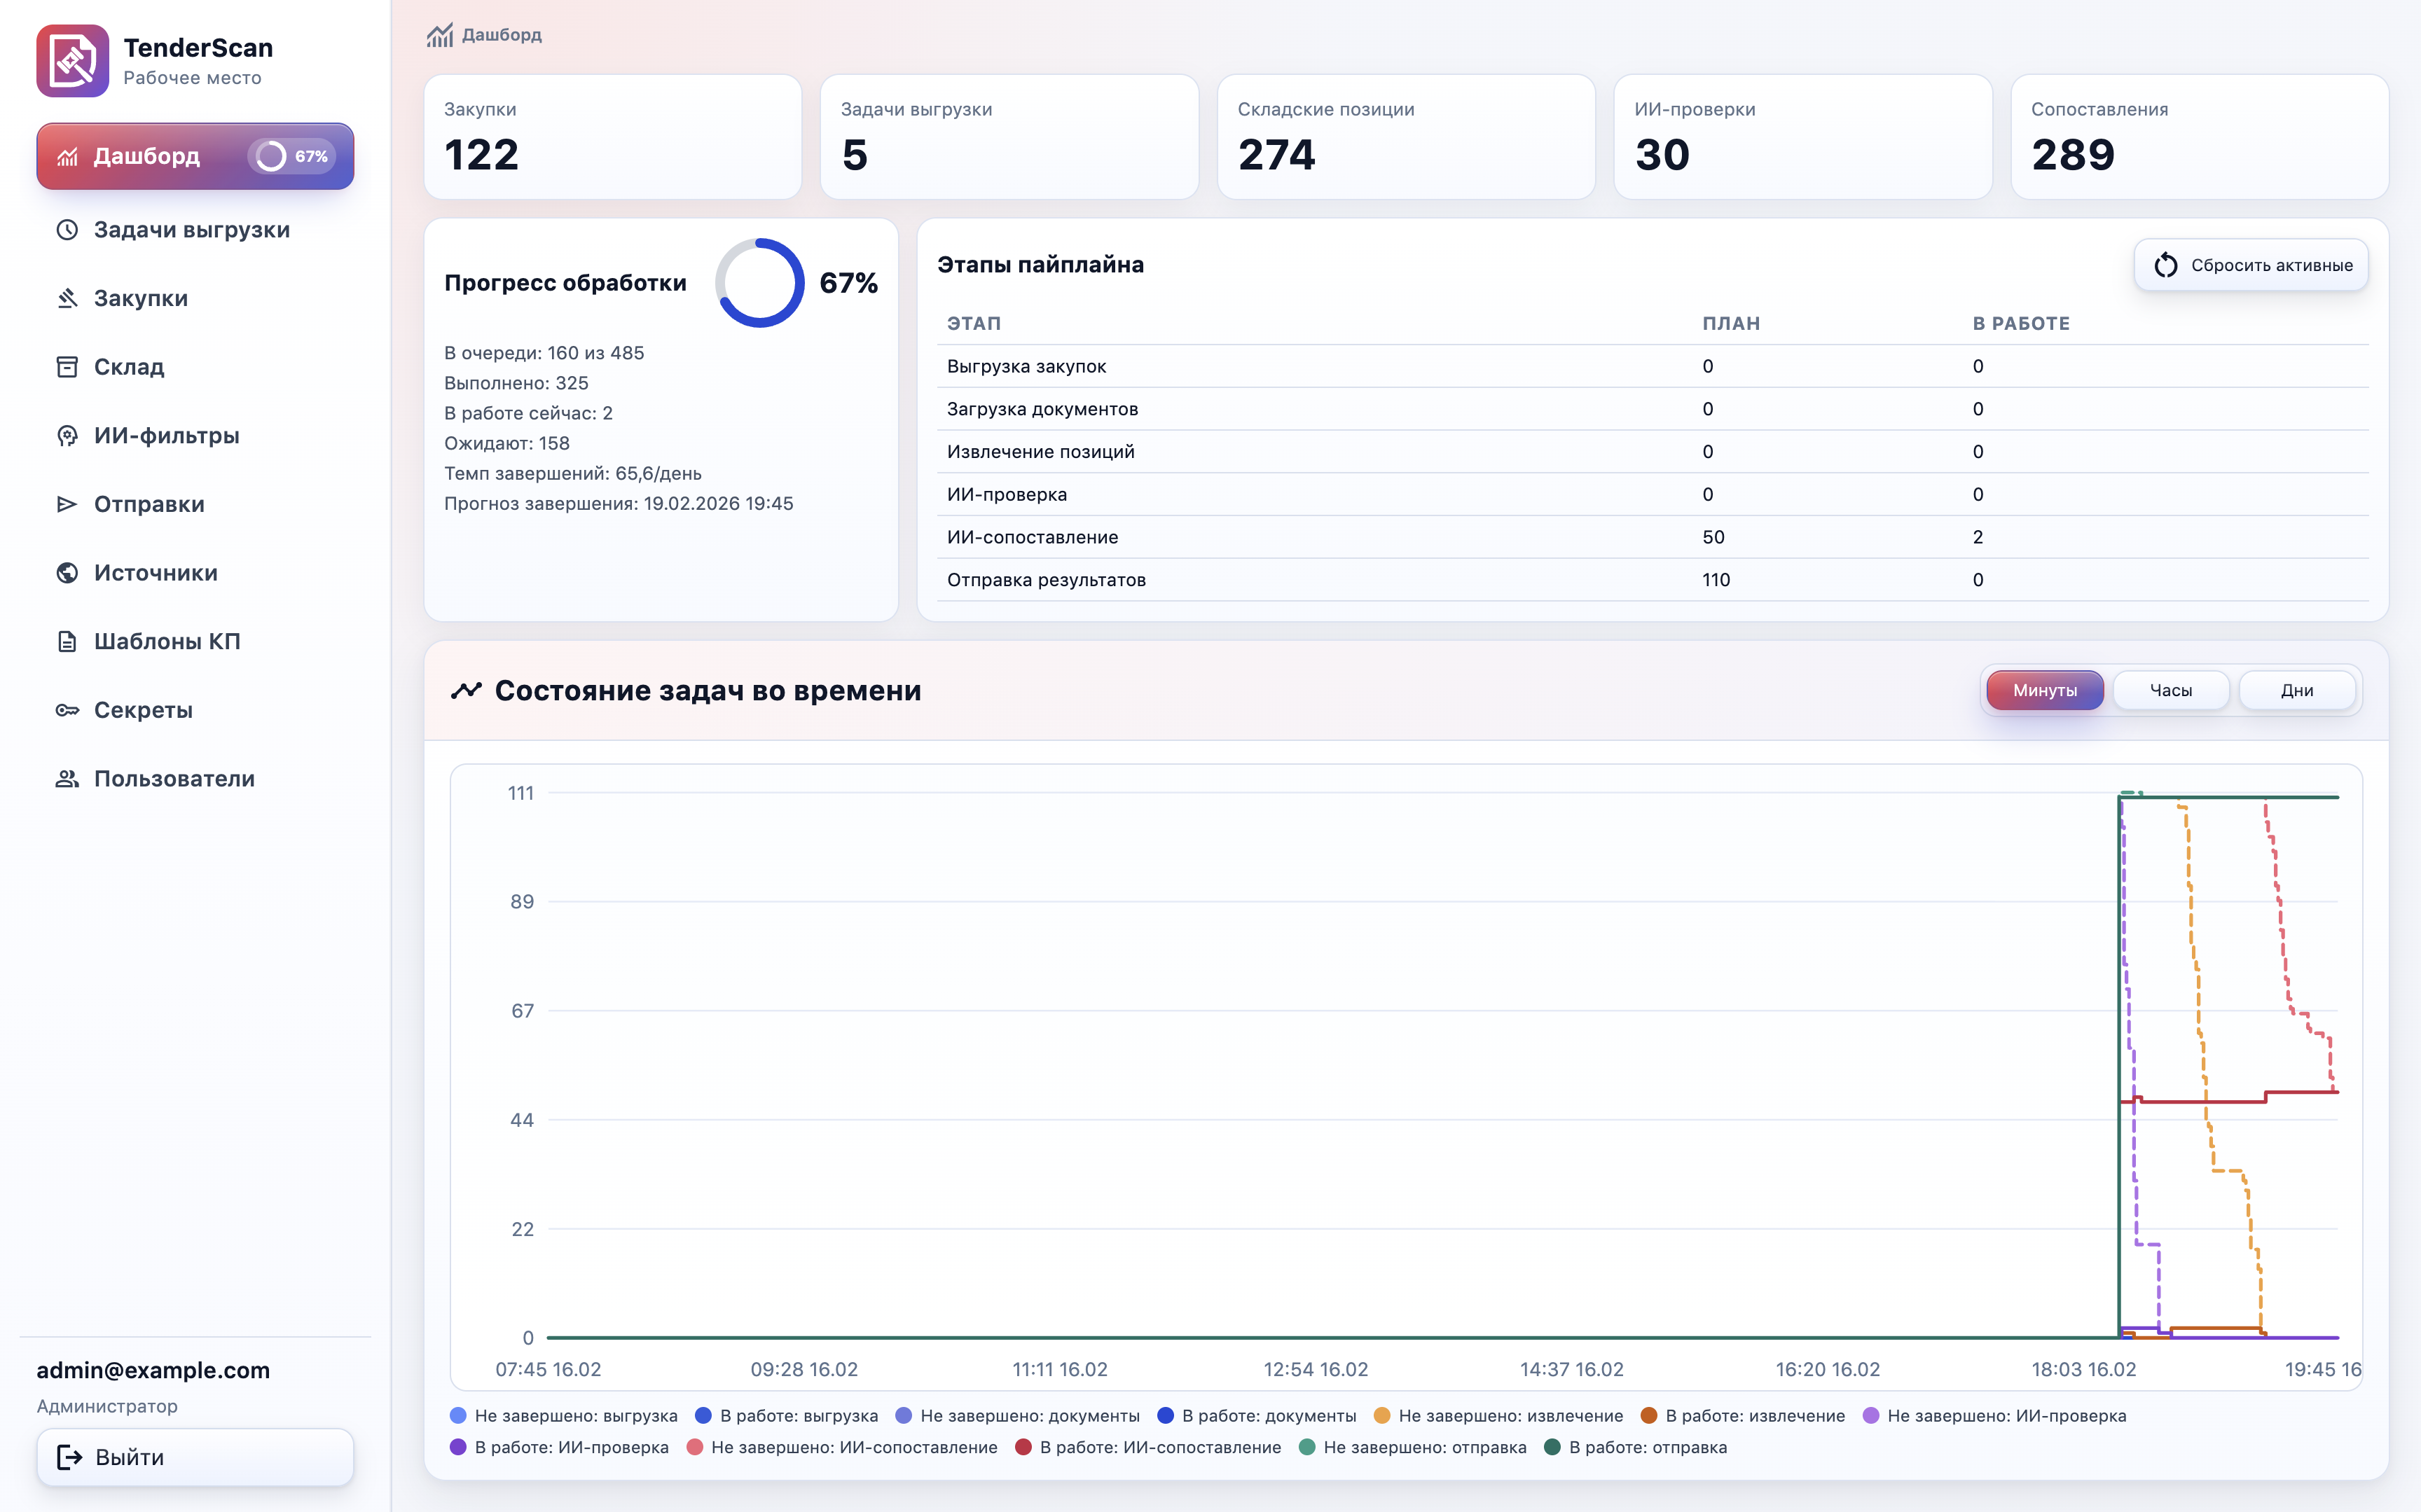Click the warehouse icon beside Склад
Screen dimensions: 2421x1512
pyautogui.click(x=66, y=366)
